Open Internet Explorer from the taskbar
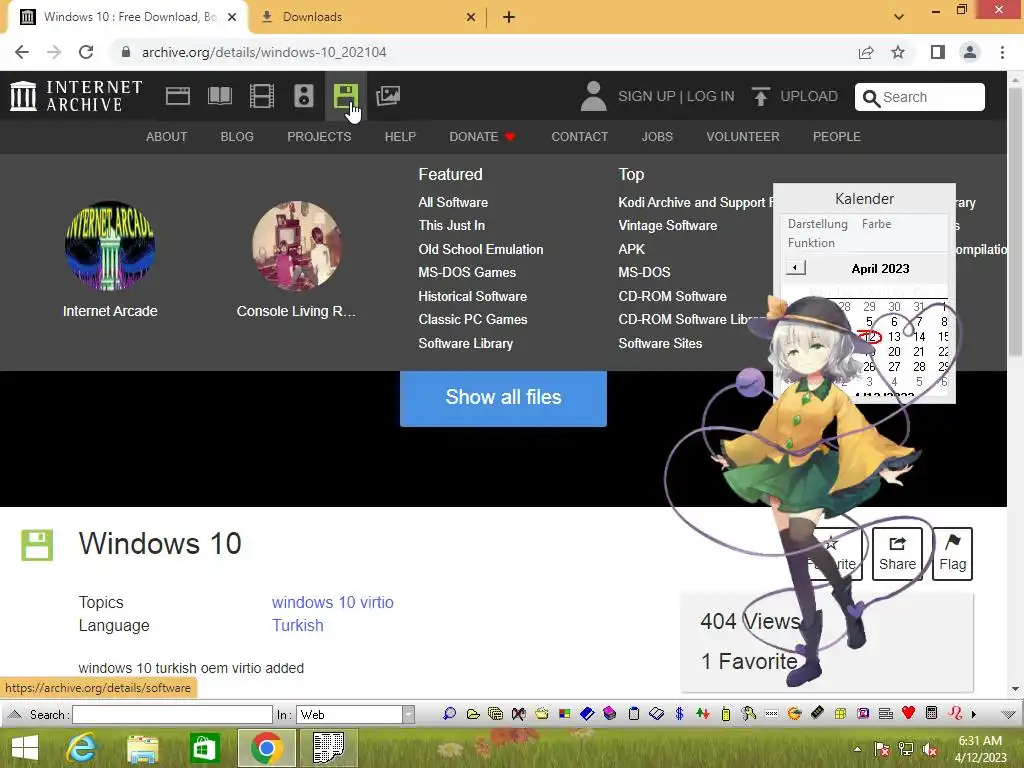The image size is (1024, 768). point(82,748)
